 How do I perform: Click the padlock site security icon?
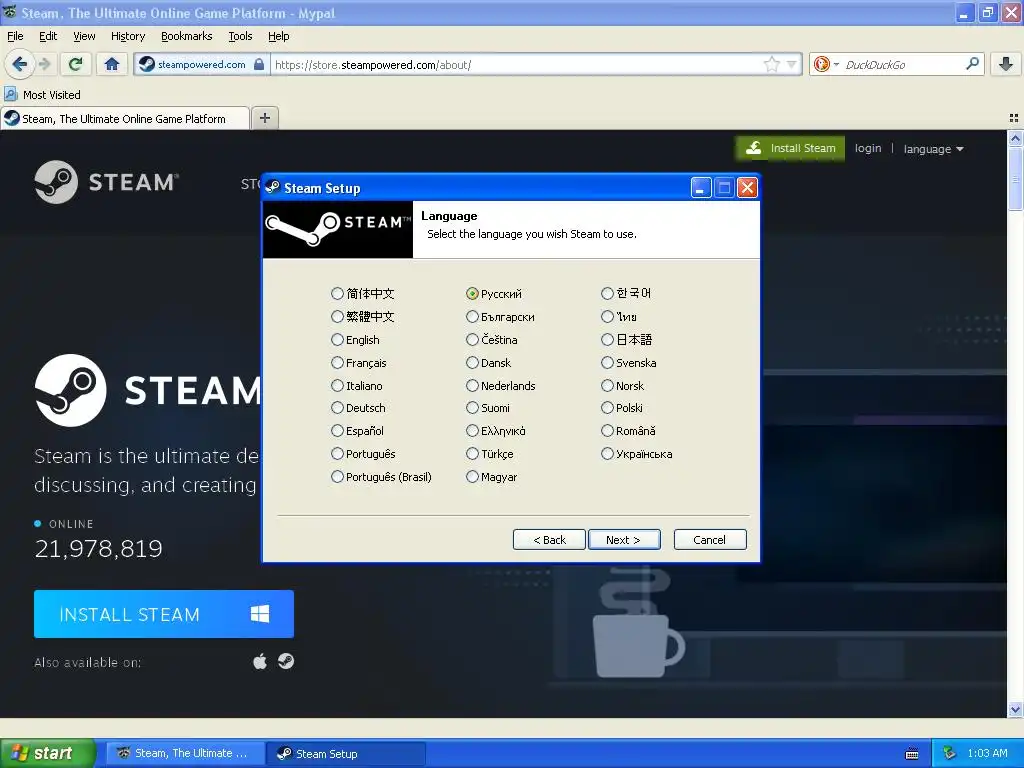point(259,64)
